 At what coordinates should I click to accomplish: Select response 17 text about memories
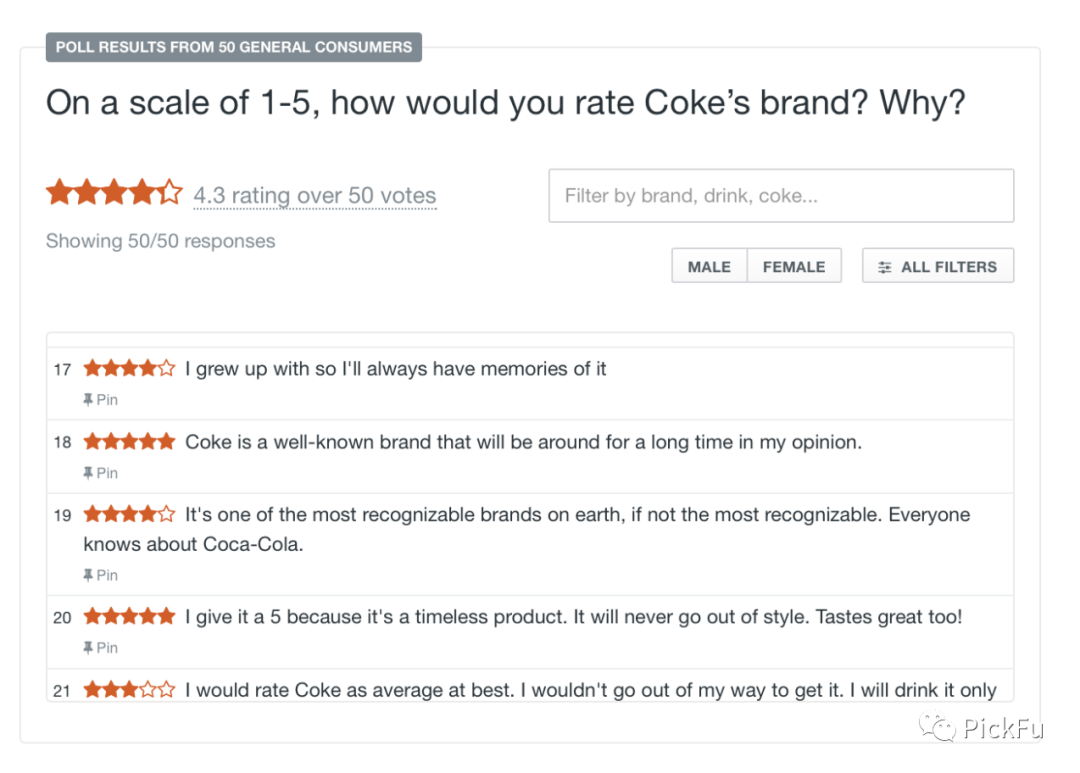pos(396,369)
